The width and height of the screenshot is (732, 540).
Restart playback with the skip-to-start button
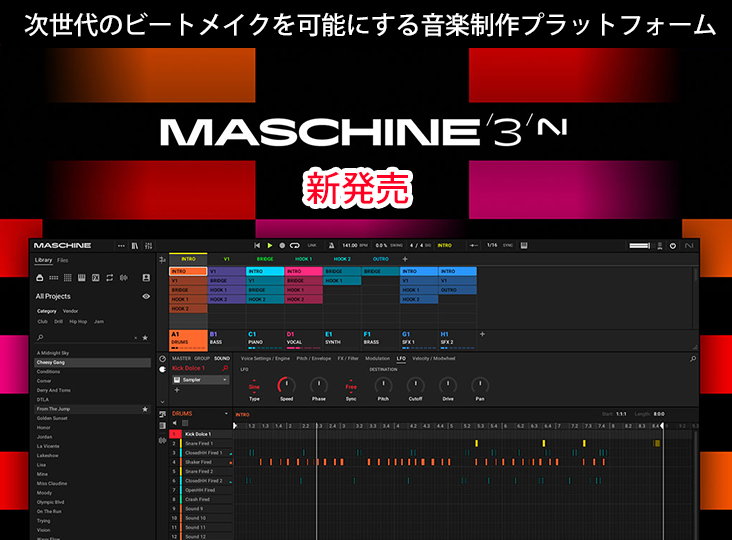[257, 245]
